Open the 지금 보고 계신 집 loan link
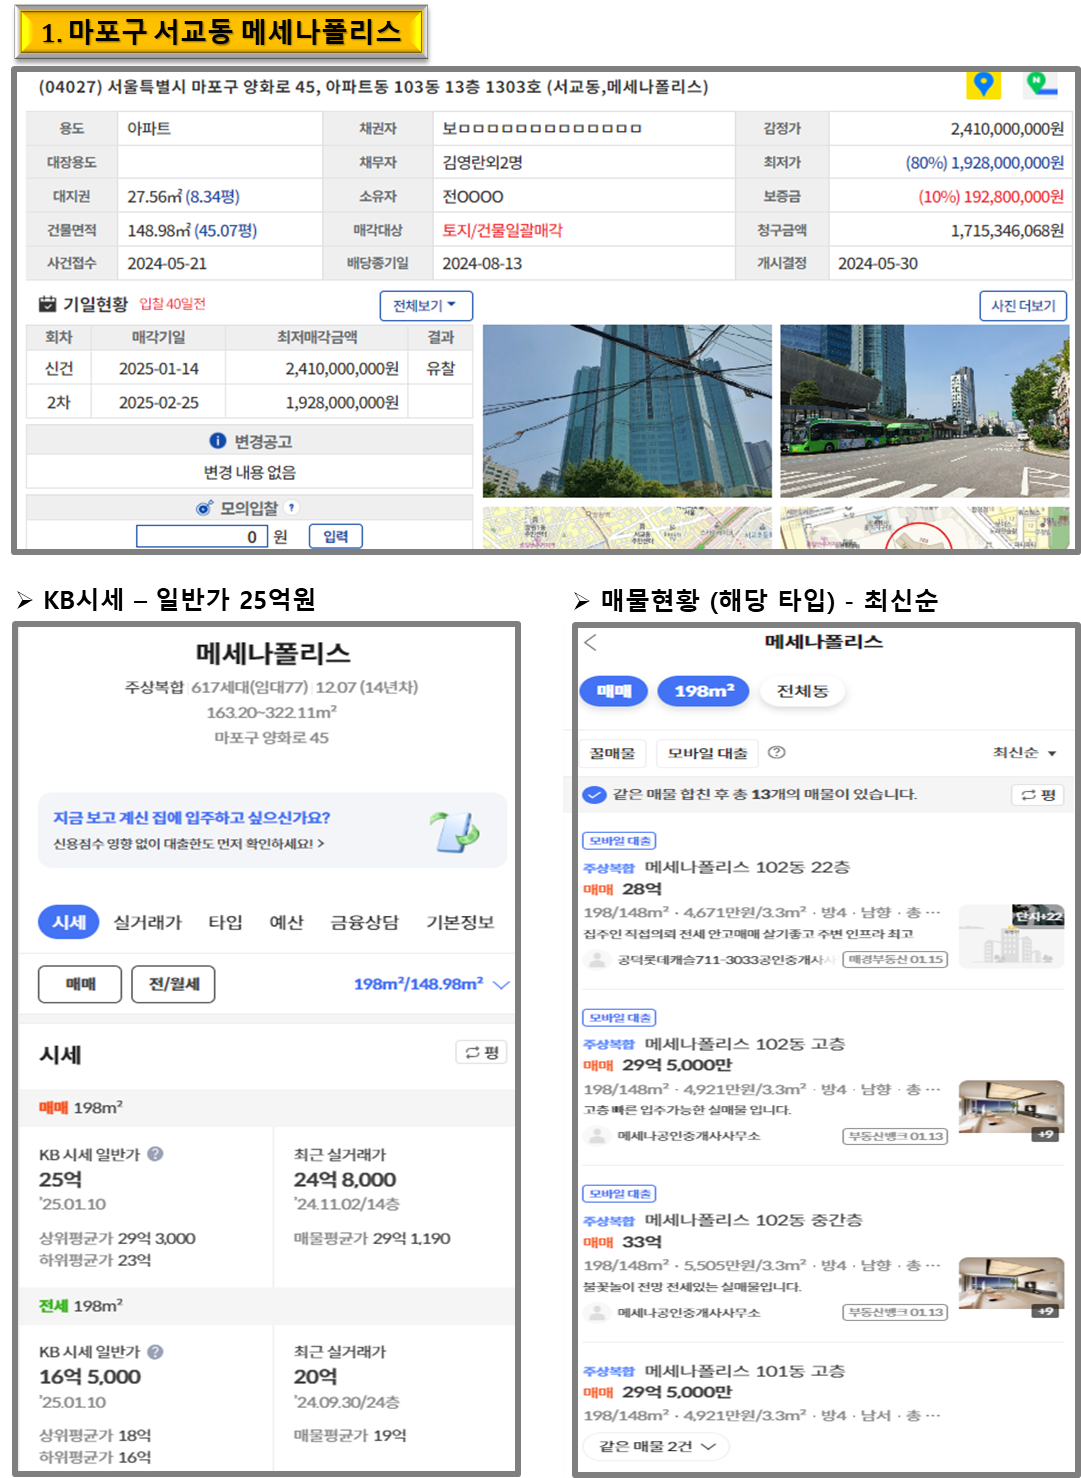 click(x=272, y=830)
